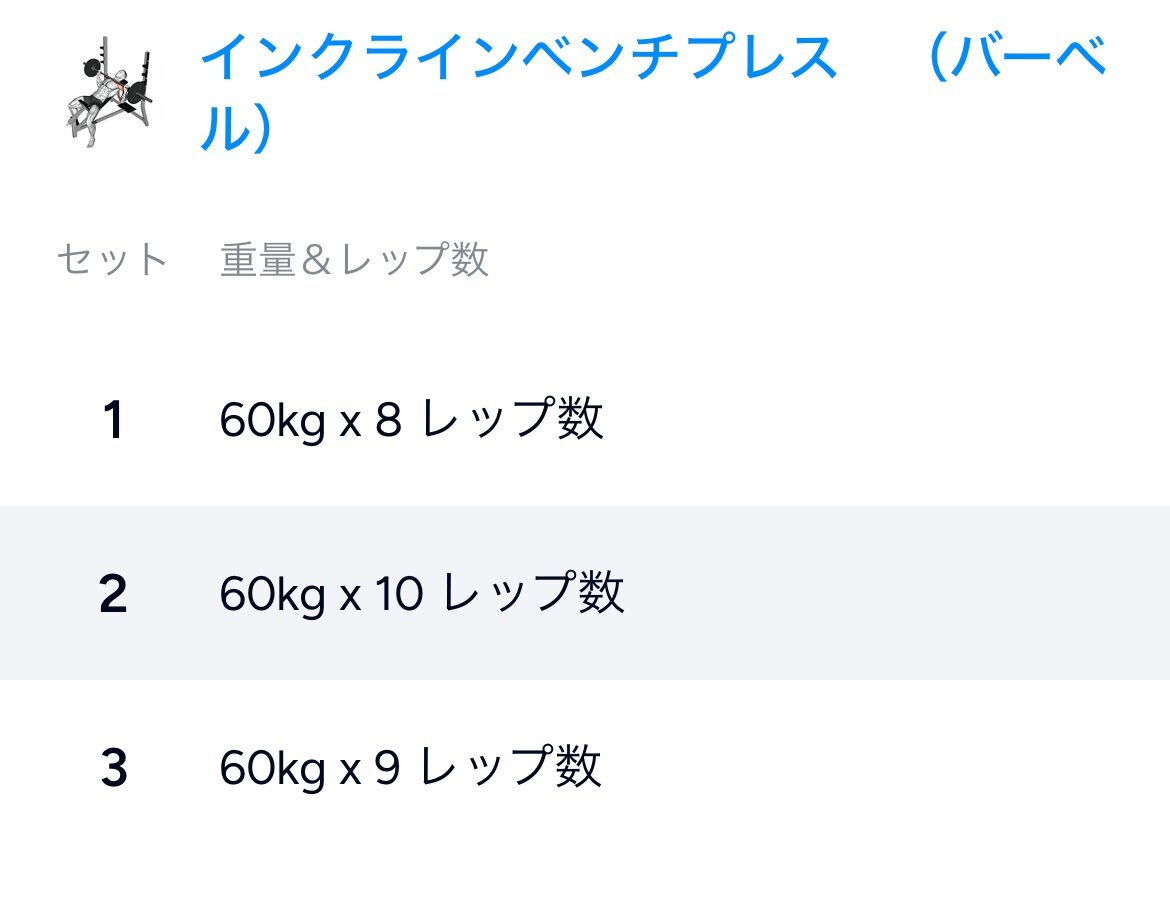Select set number 3
Image resolution: width=1170 pixels, height=900 pixels.
click(113, 768)
